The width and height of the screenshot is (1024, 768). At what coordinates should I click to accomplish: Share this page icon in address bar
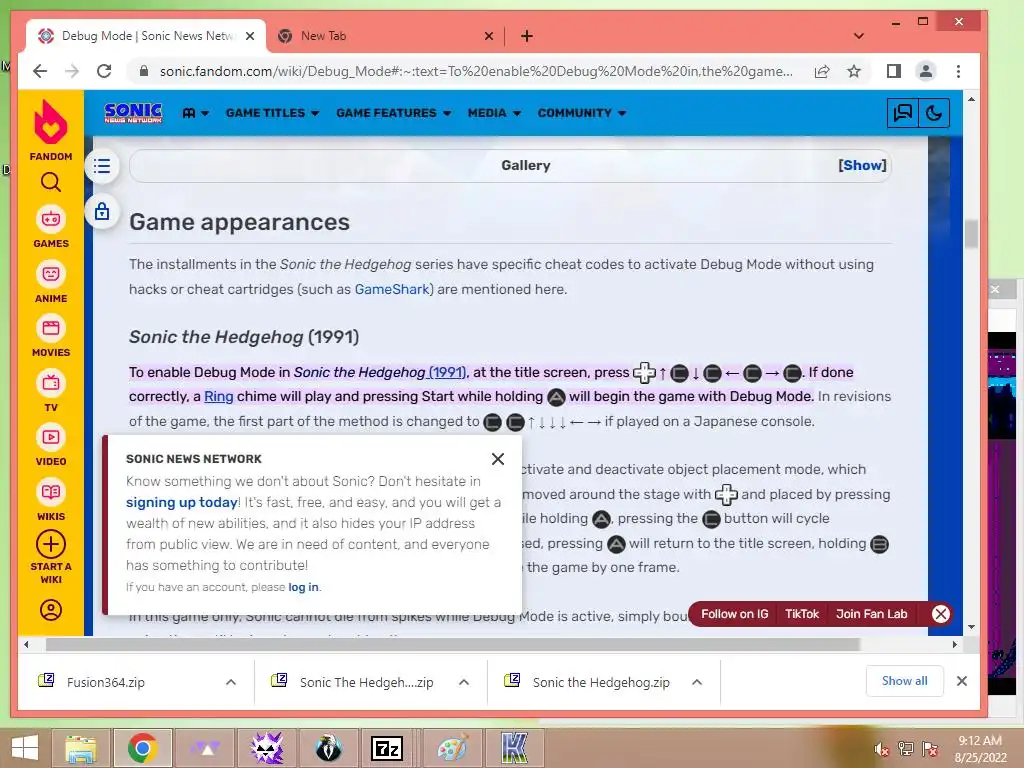[822, 71]
